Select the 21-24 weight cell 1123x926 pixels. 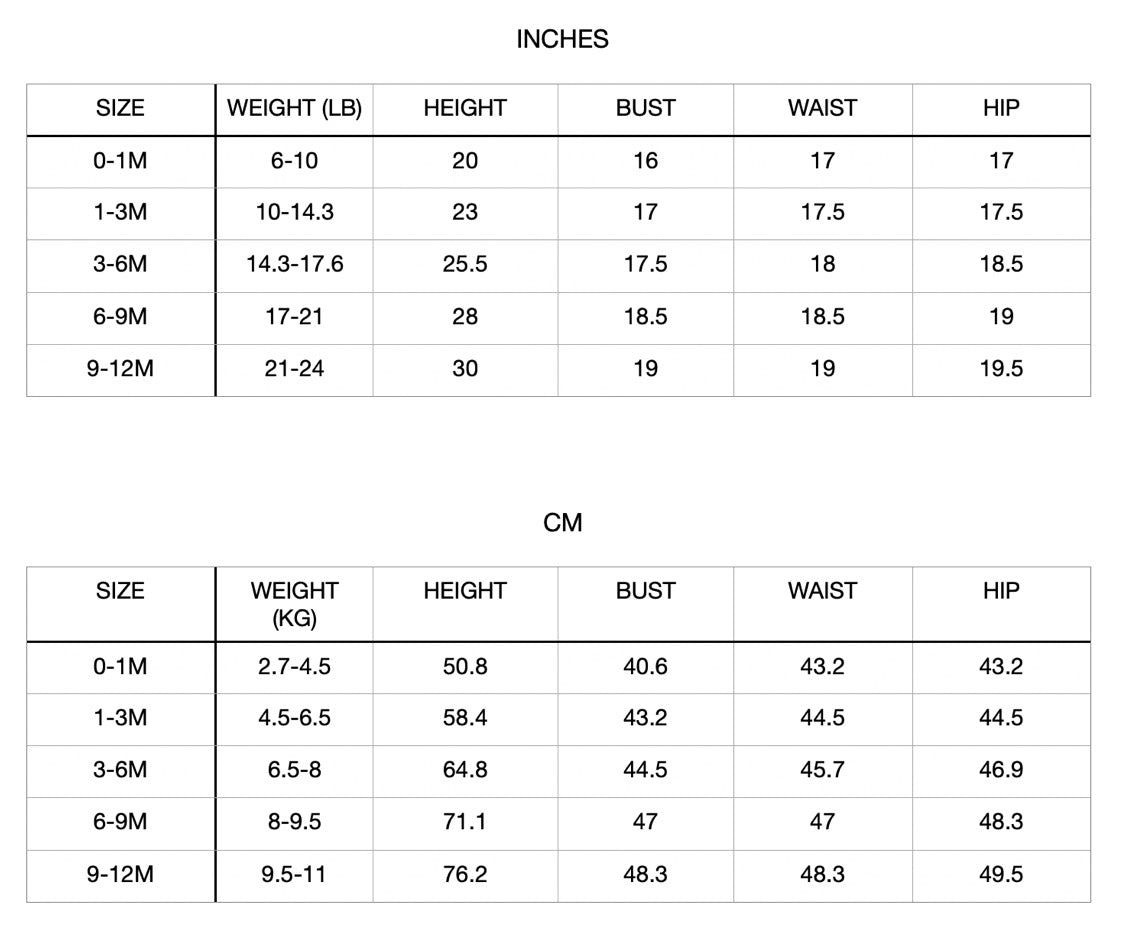coord(294,369)
